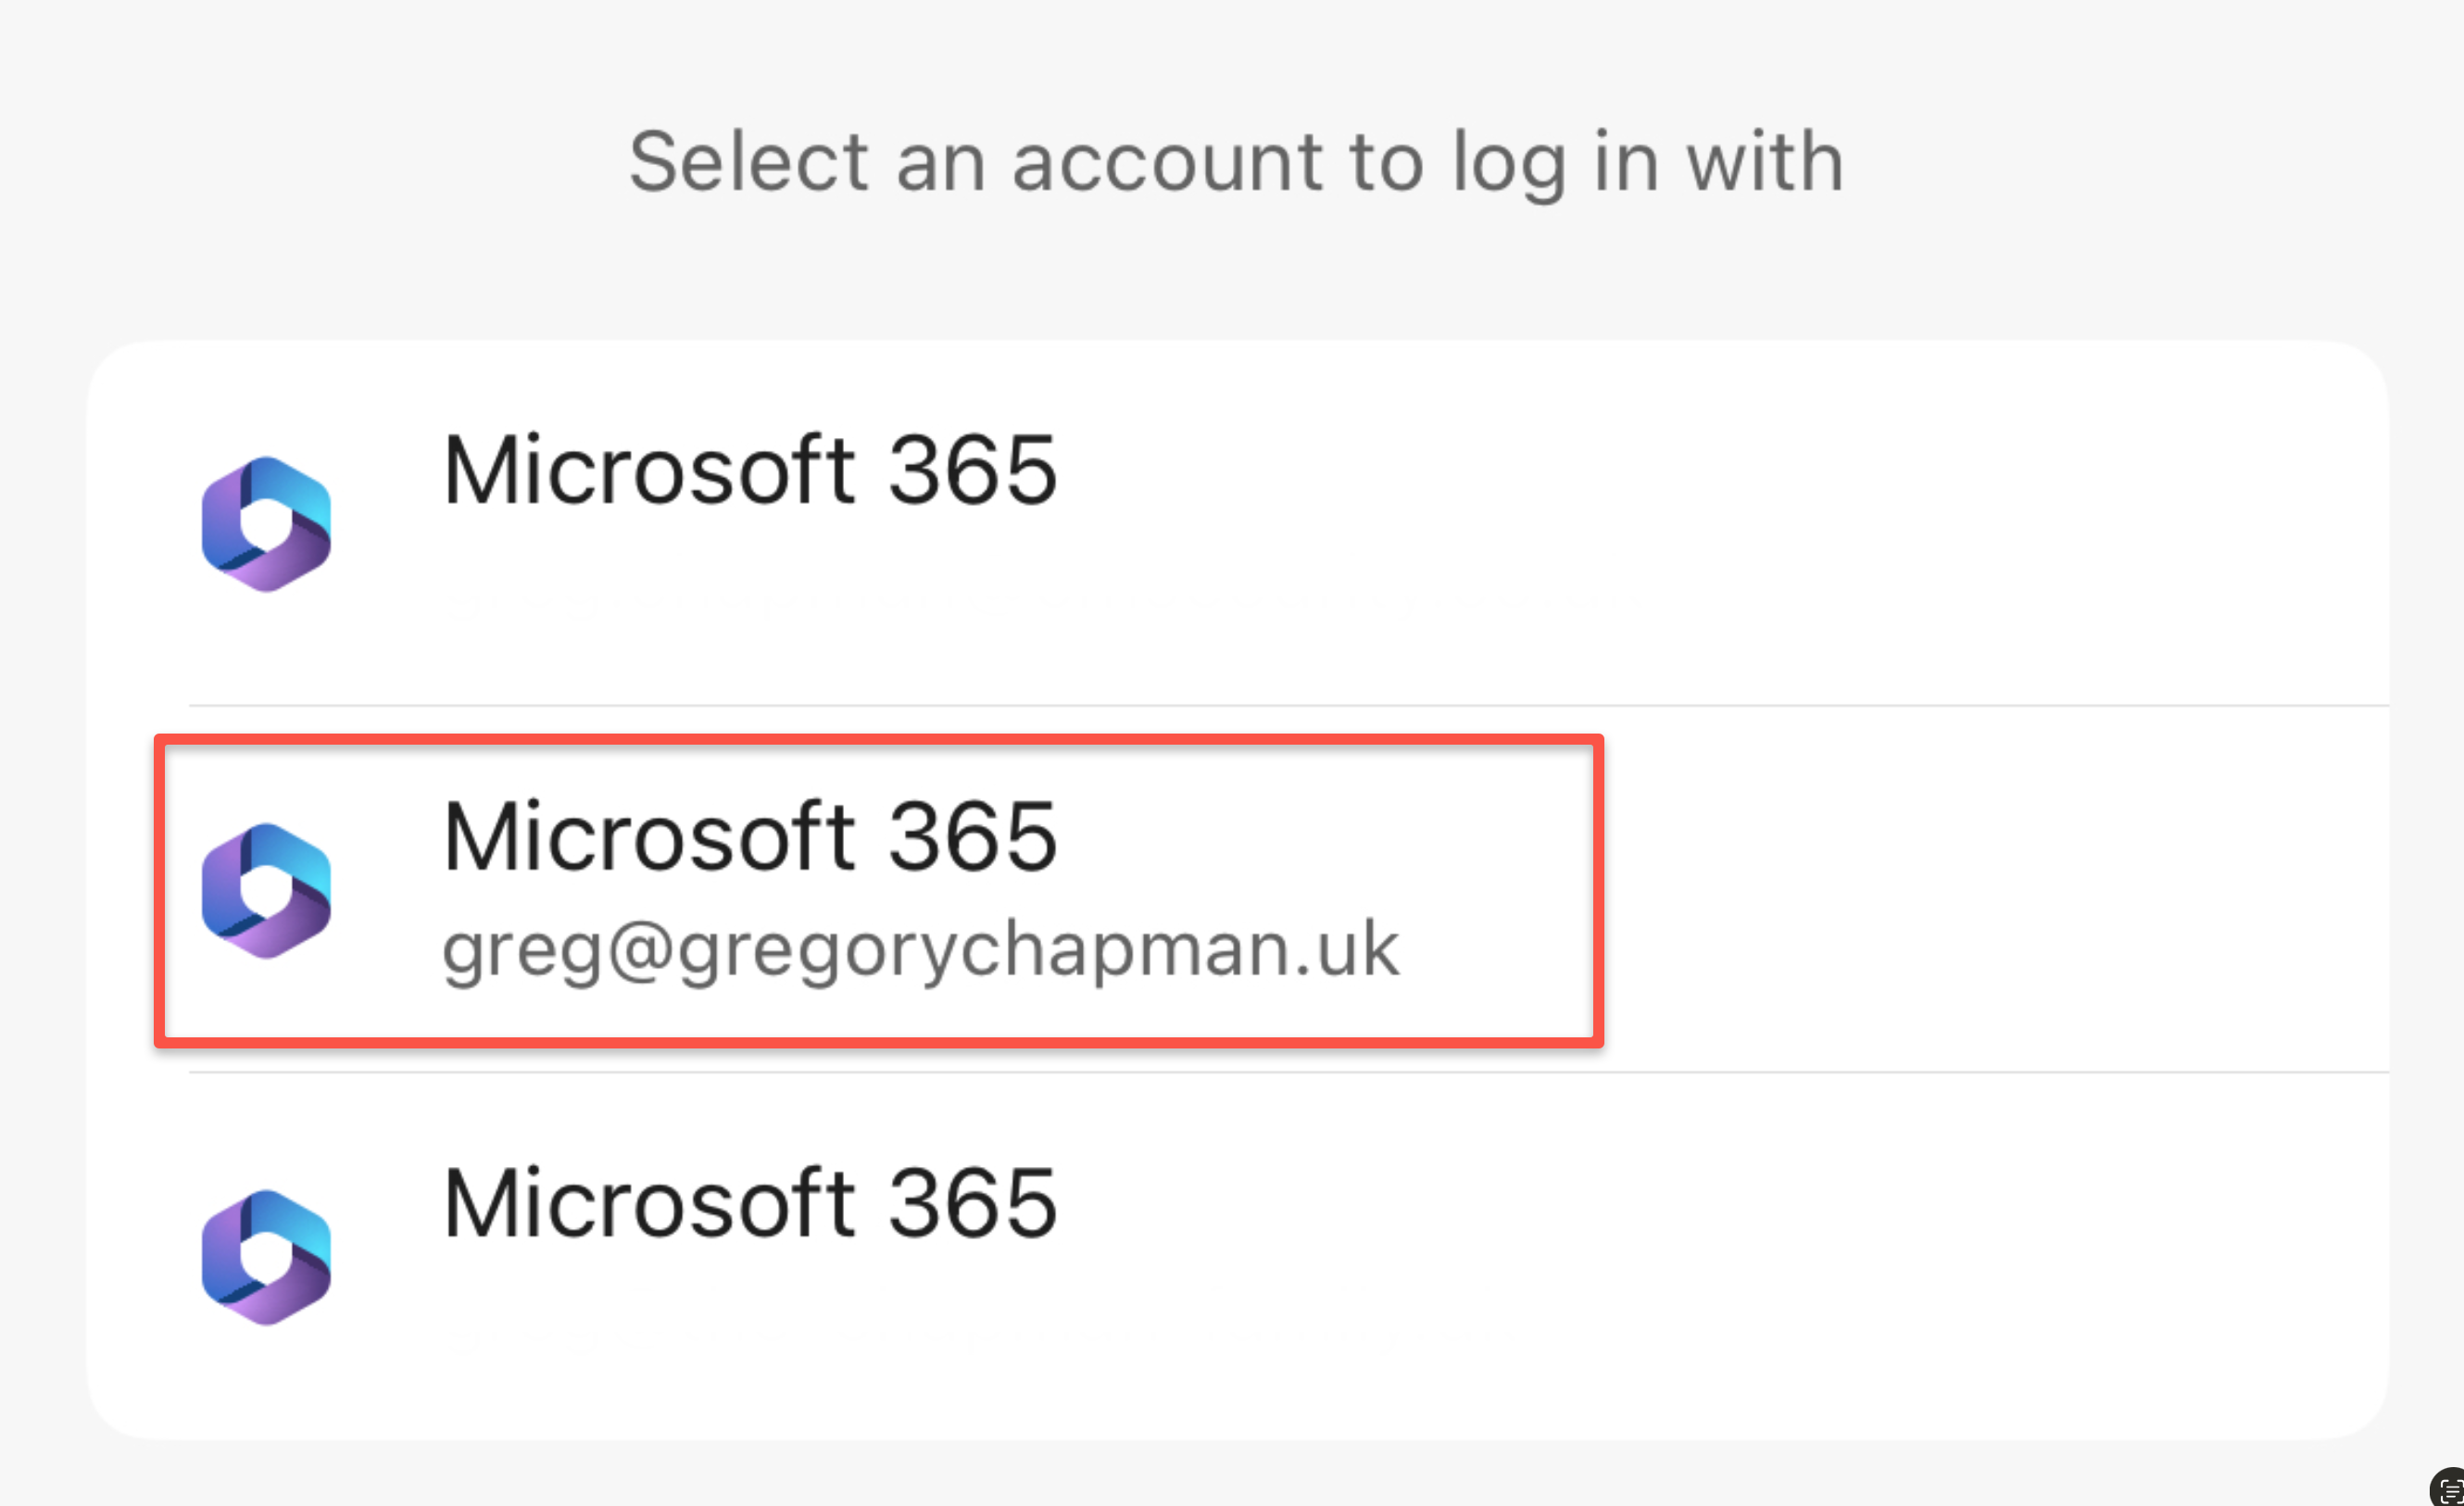Click the empty right side of the highlighted account row
The width and height of the screenshot is (2464, 1506).
(x=1990, y=890)
